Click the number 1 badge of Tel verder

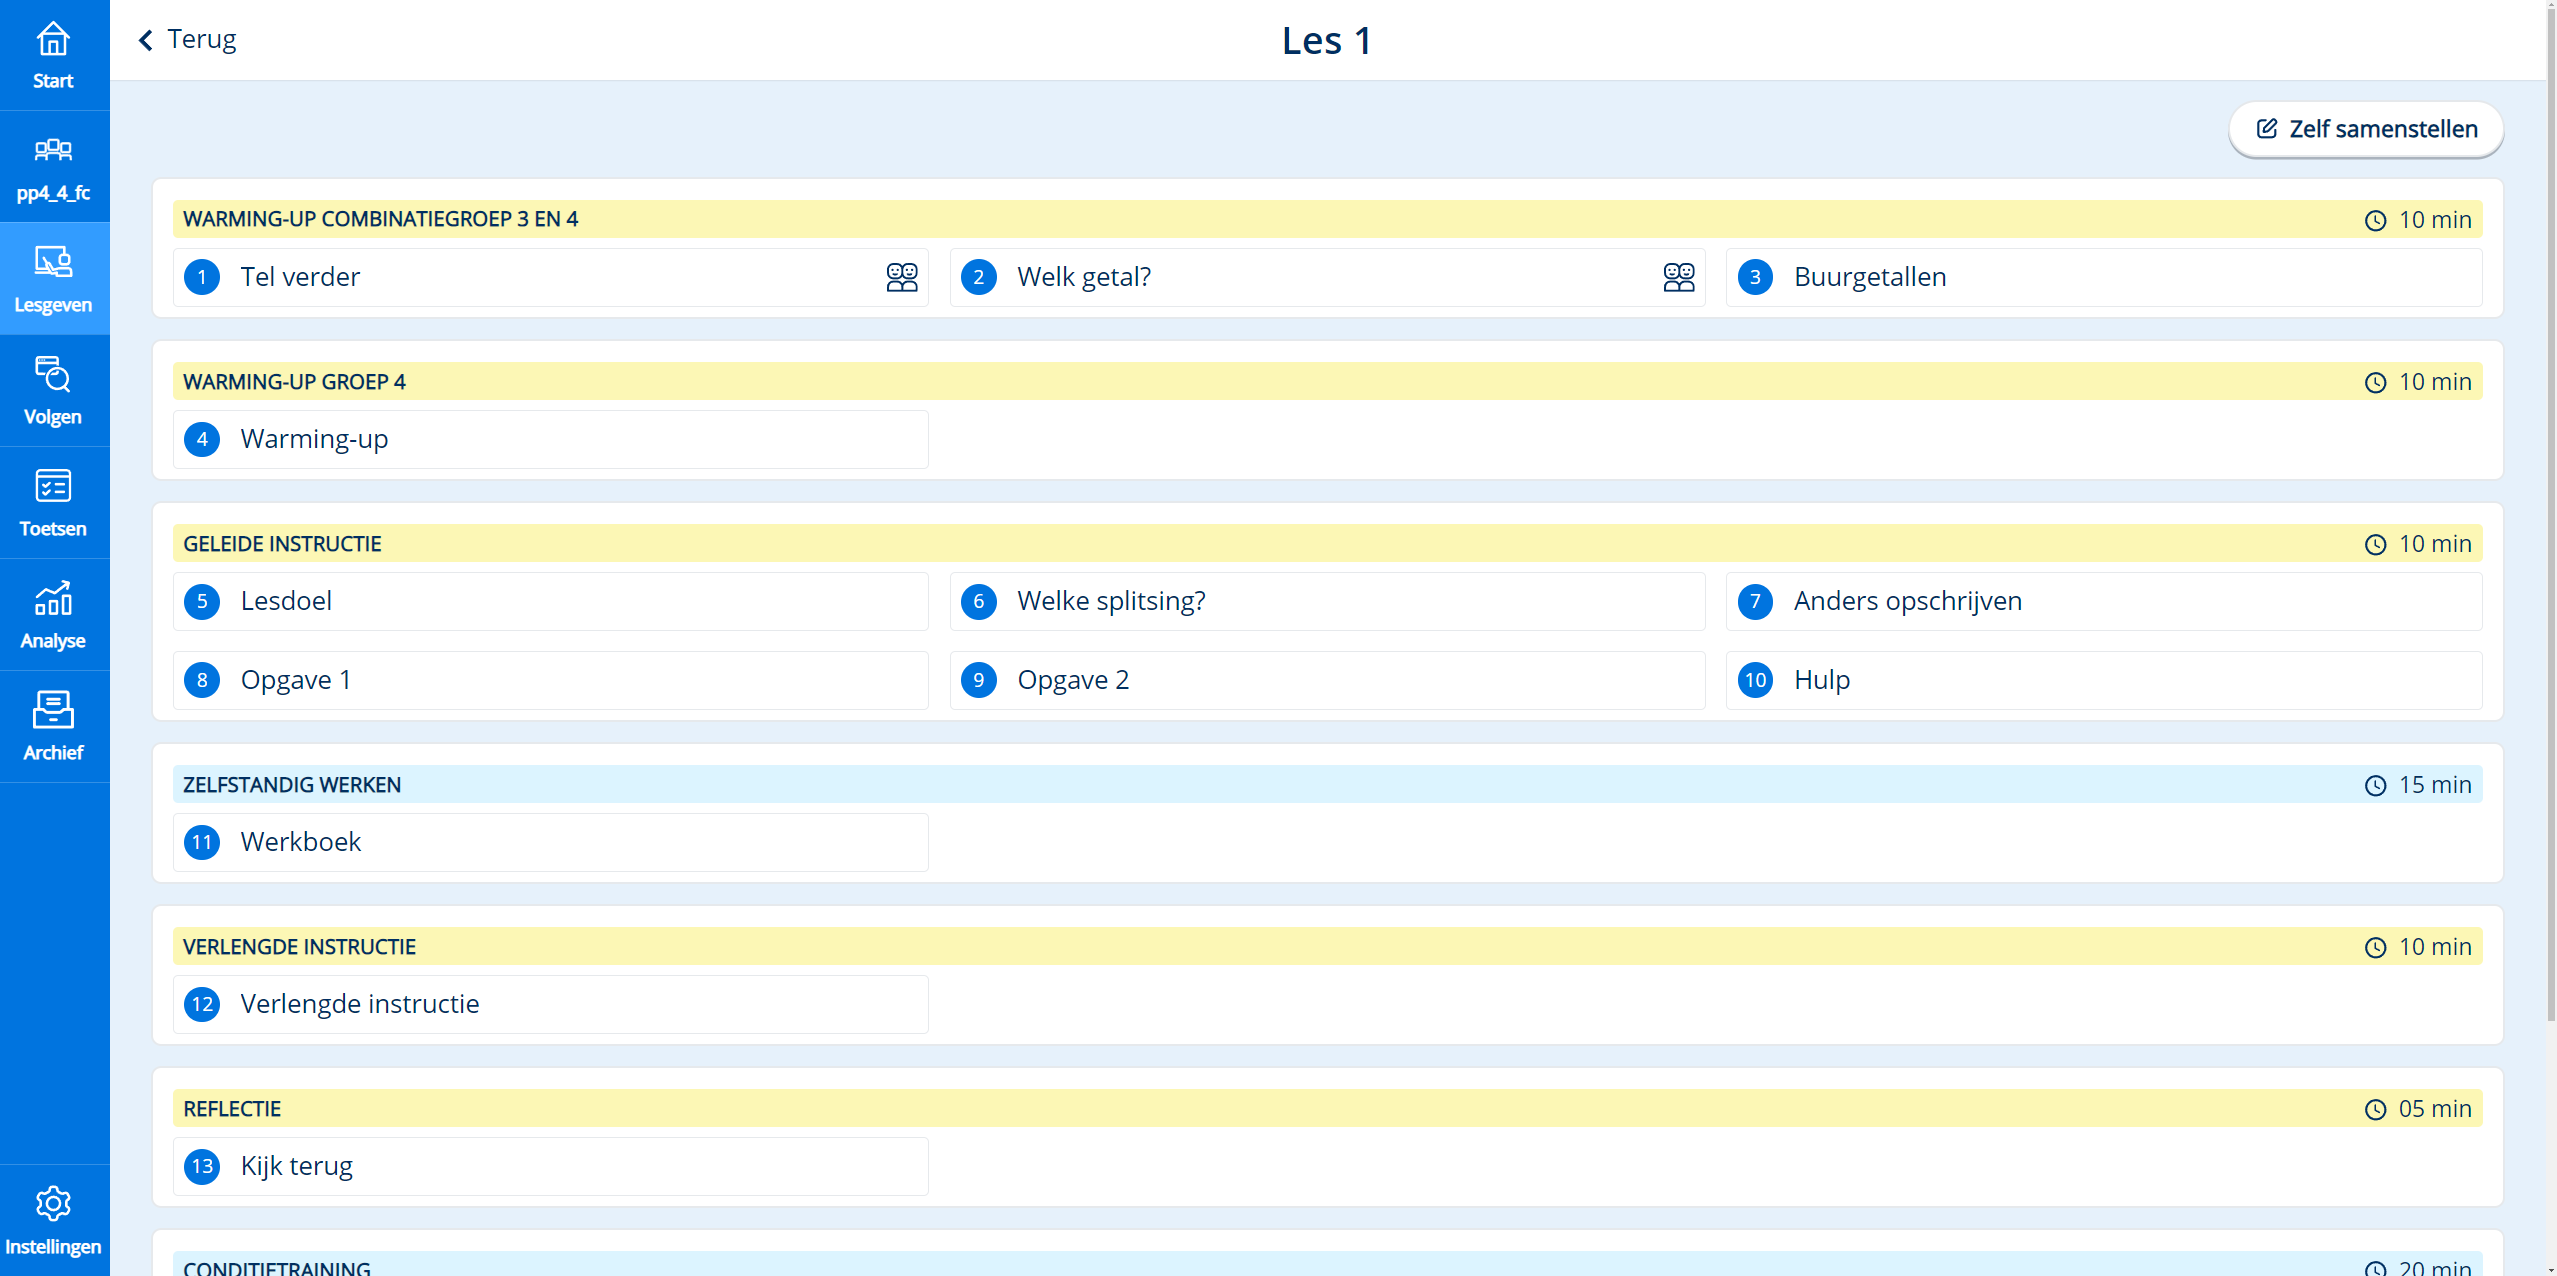click(x=202, y=277)
